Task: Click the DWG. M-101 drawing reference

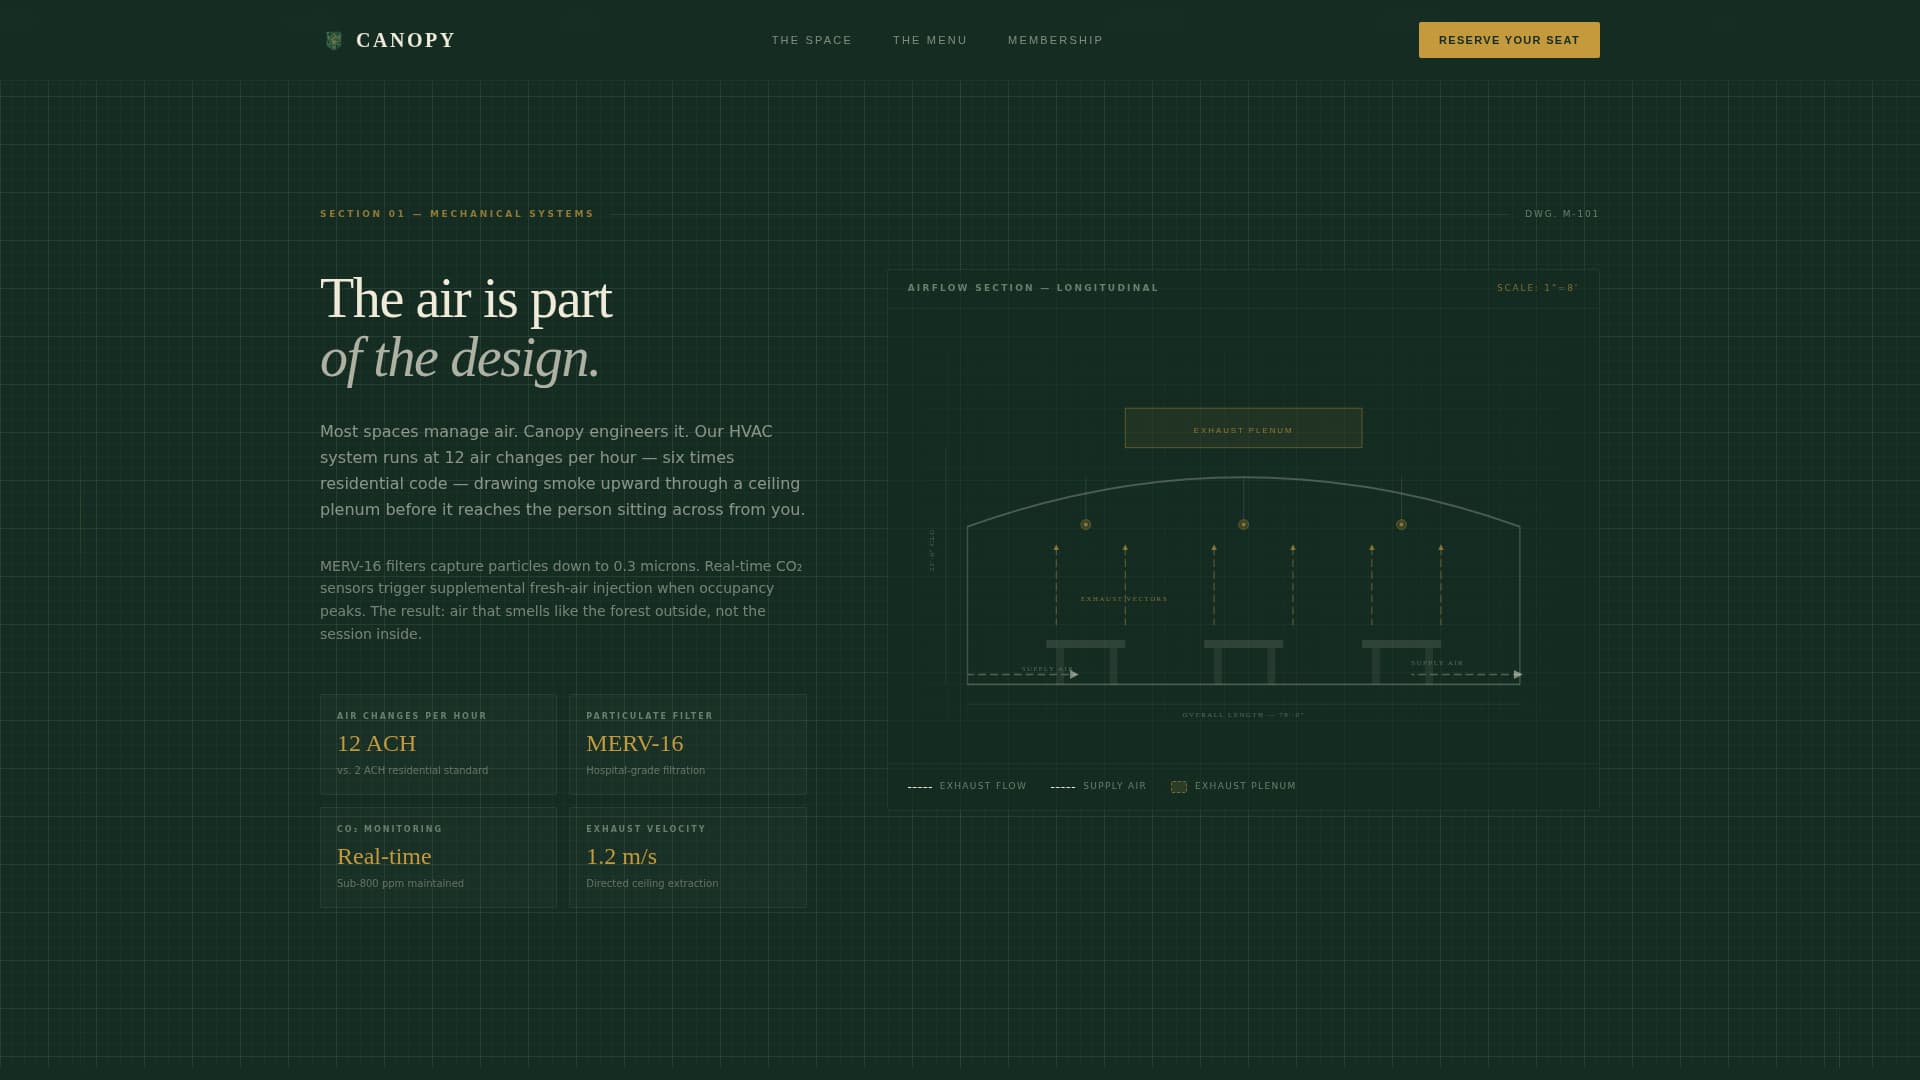Action: click(1561, 213)
